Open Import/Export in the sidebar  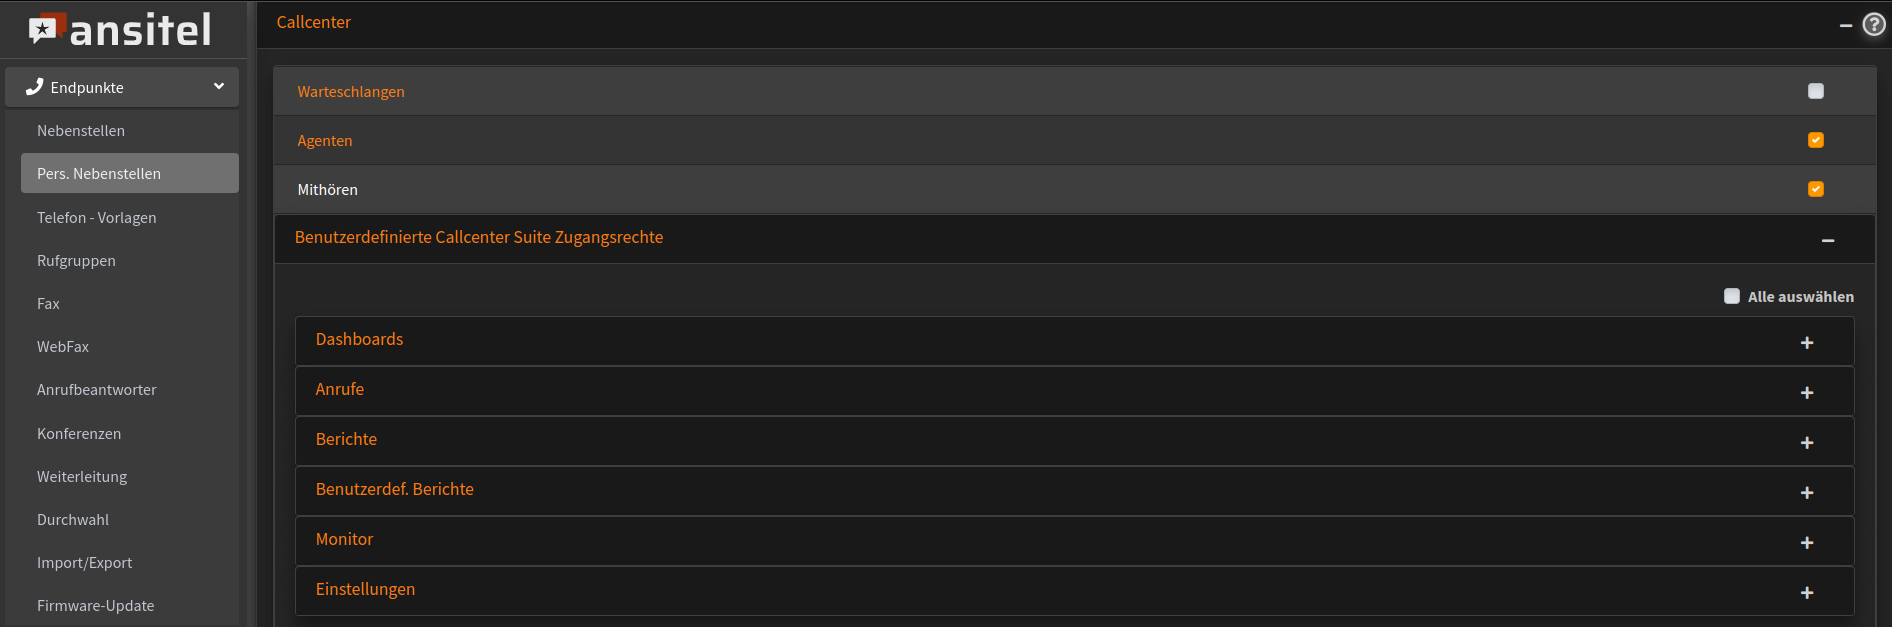(x=85, y=563)
